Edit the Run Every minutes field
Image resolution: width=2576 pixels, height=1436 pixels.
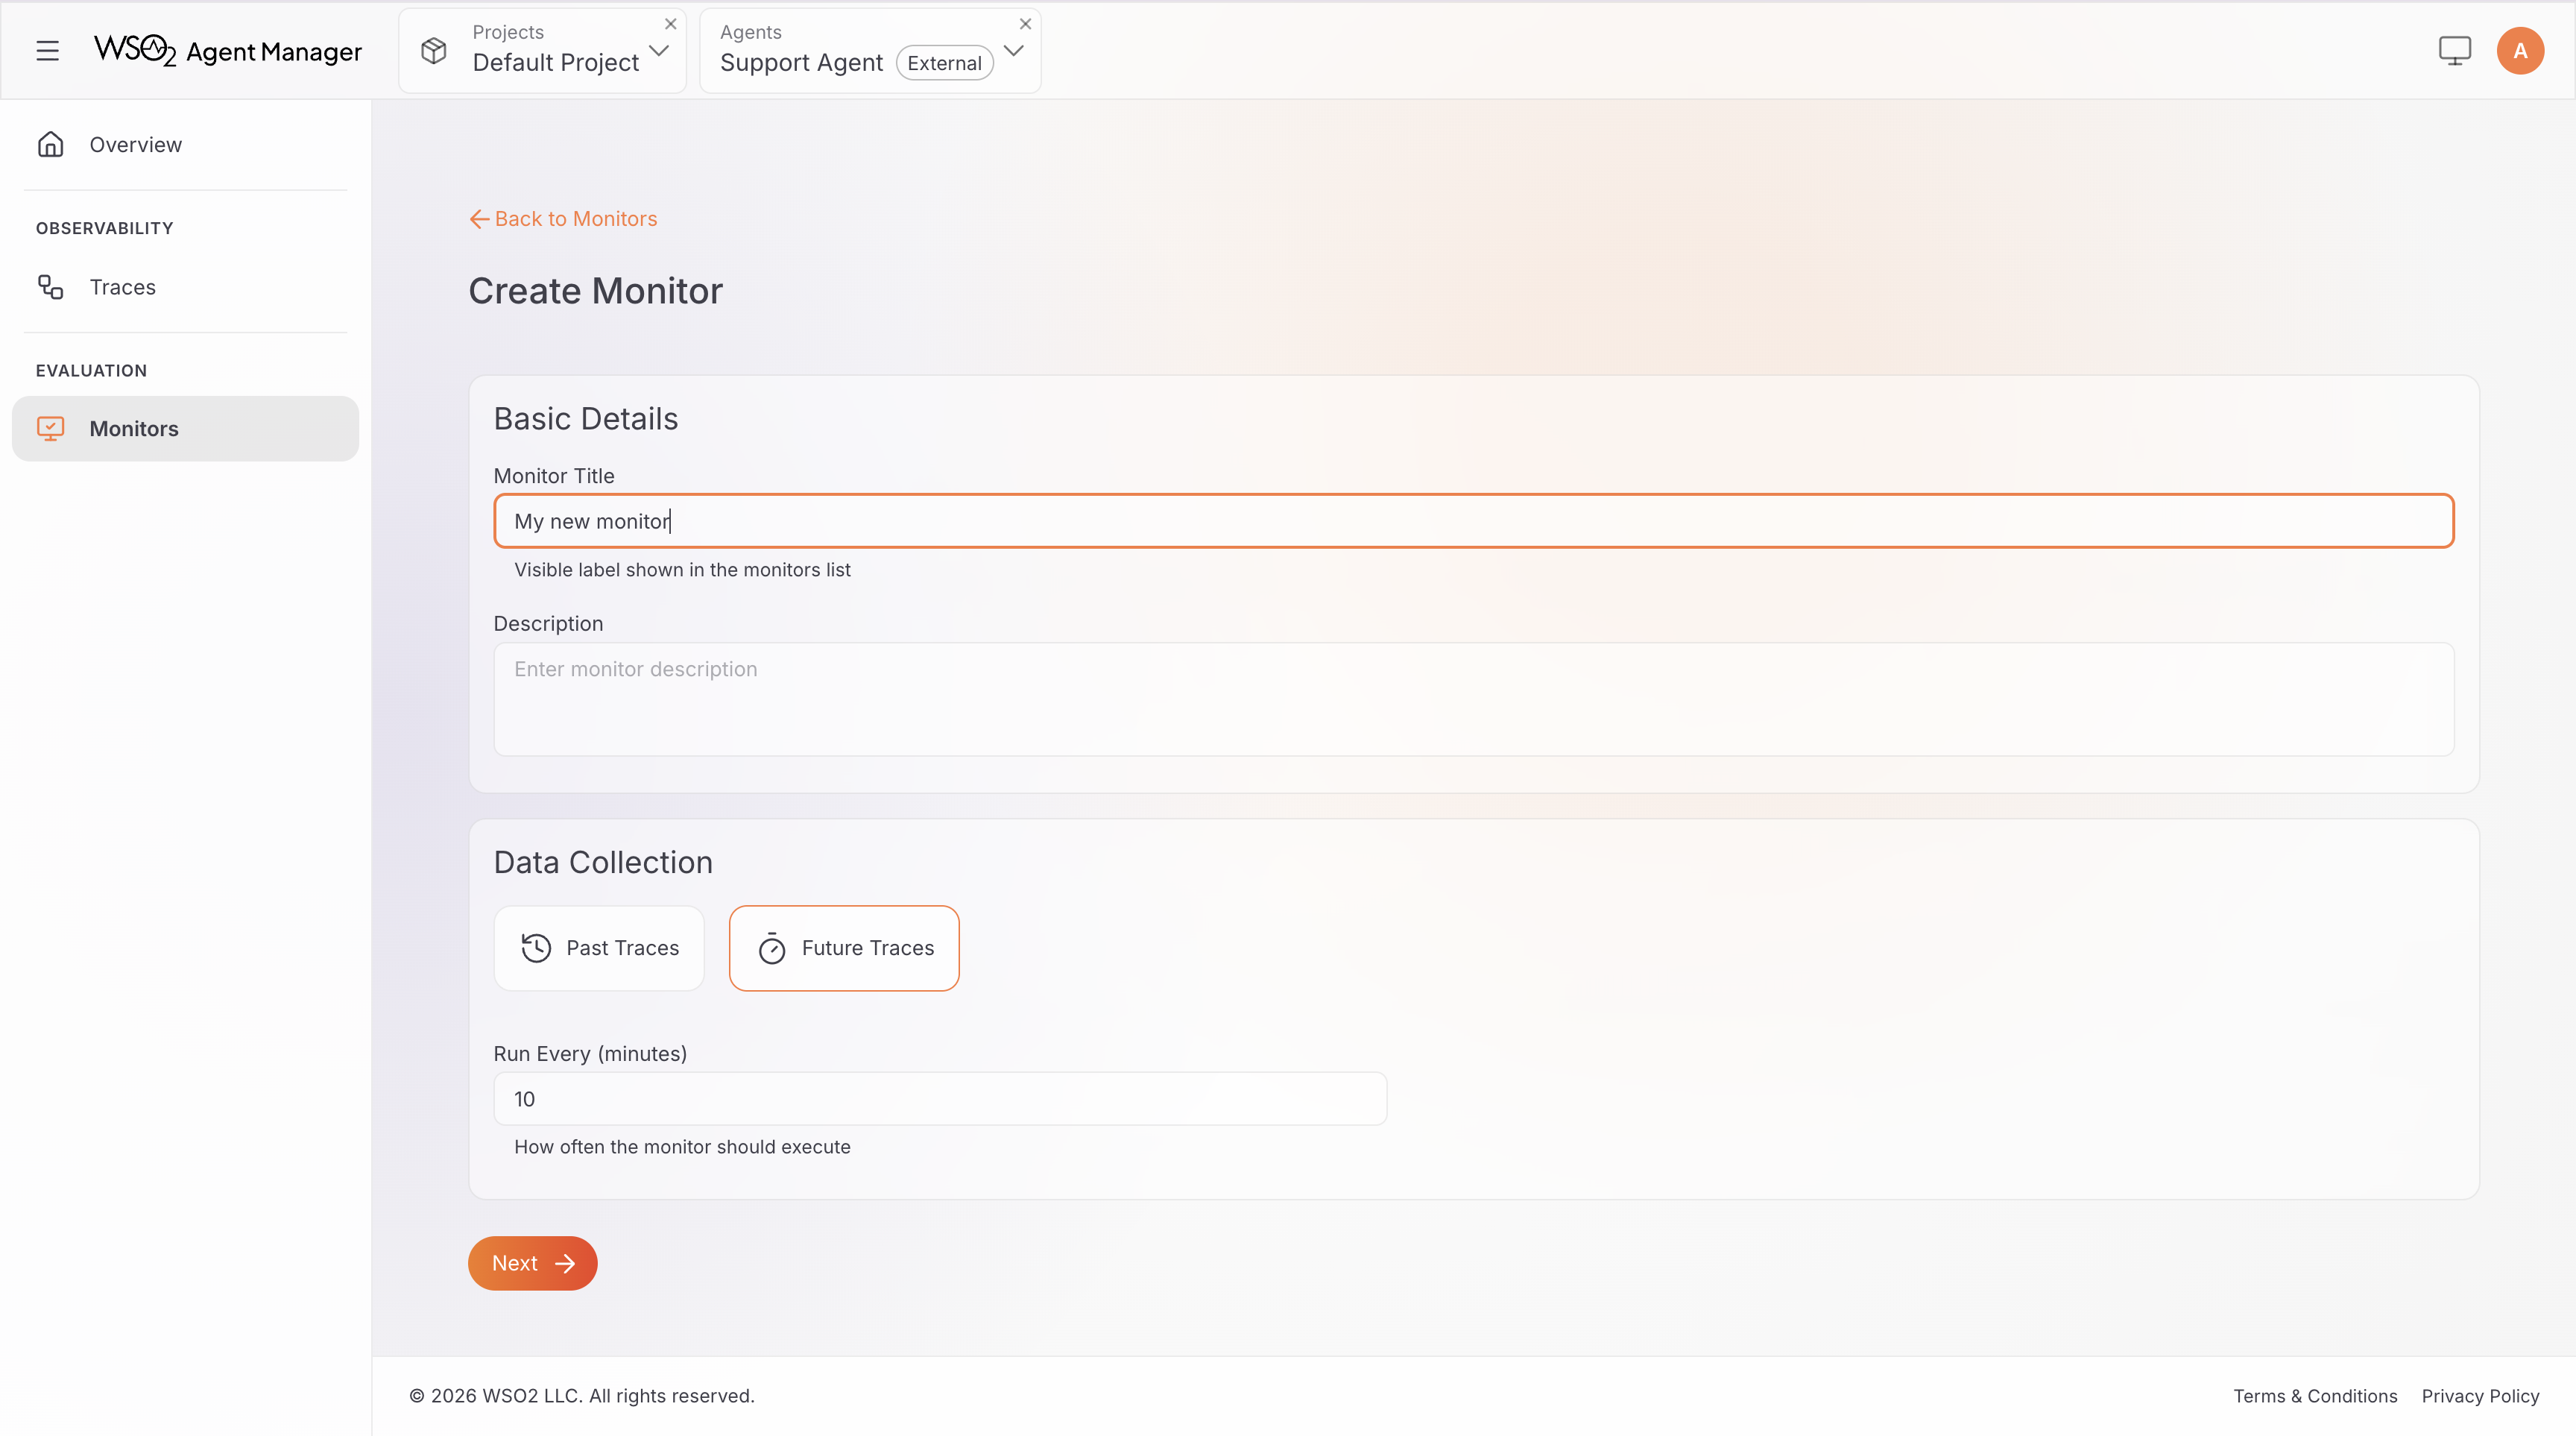(939, 1098)
